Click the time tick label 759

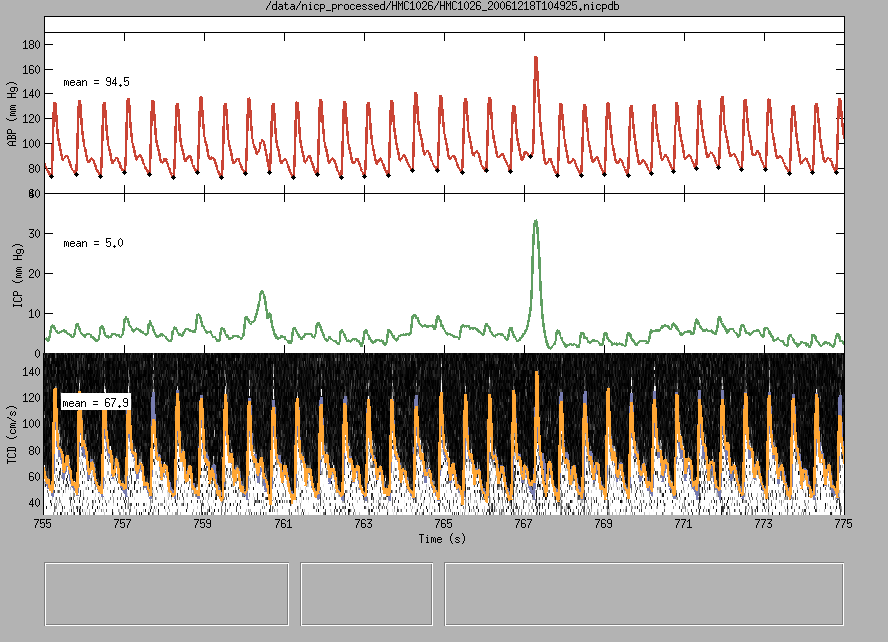pyautogui.click(x=202, y=524)
